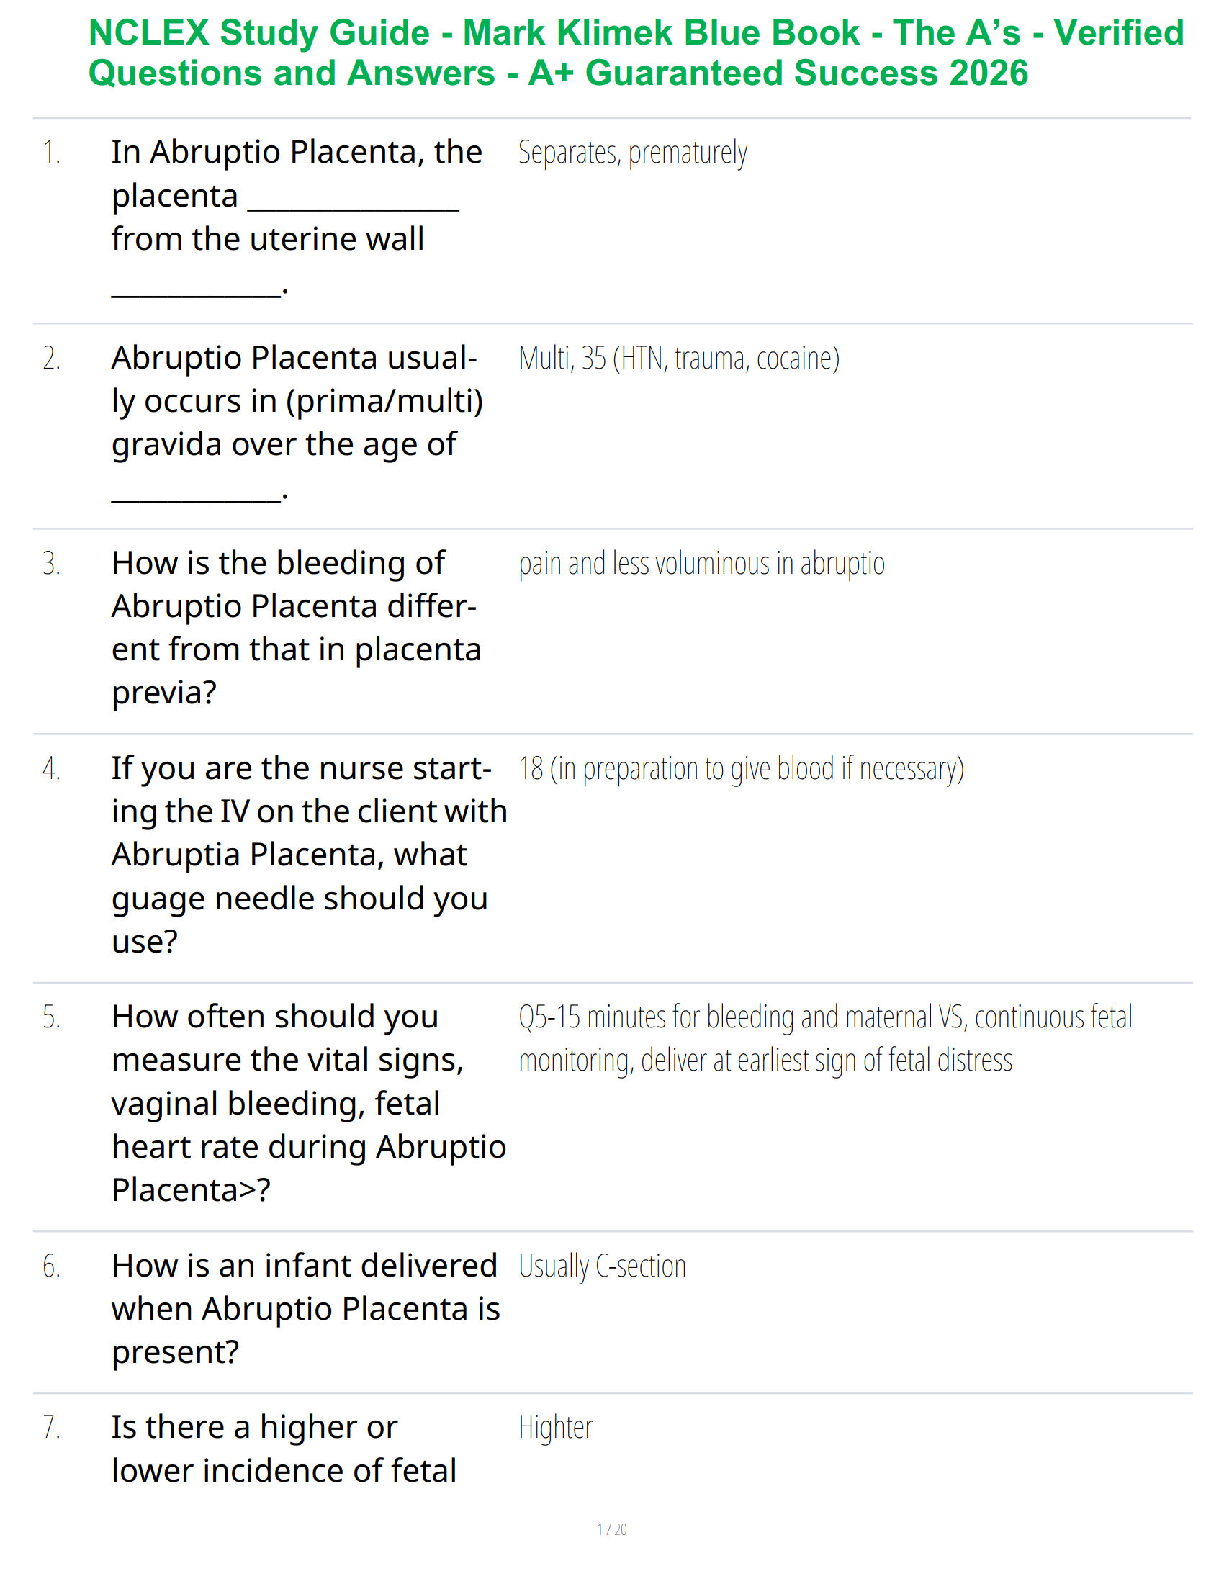Viewport: 1224px width, 1584px height.
Task: Click the 'Usually C-section' answer
Action: [x=603, y=1267]
